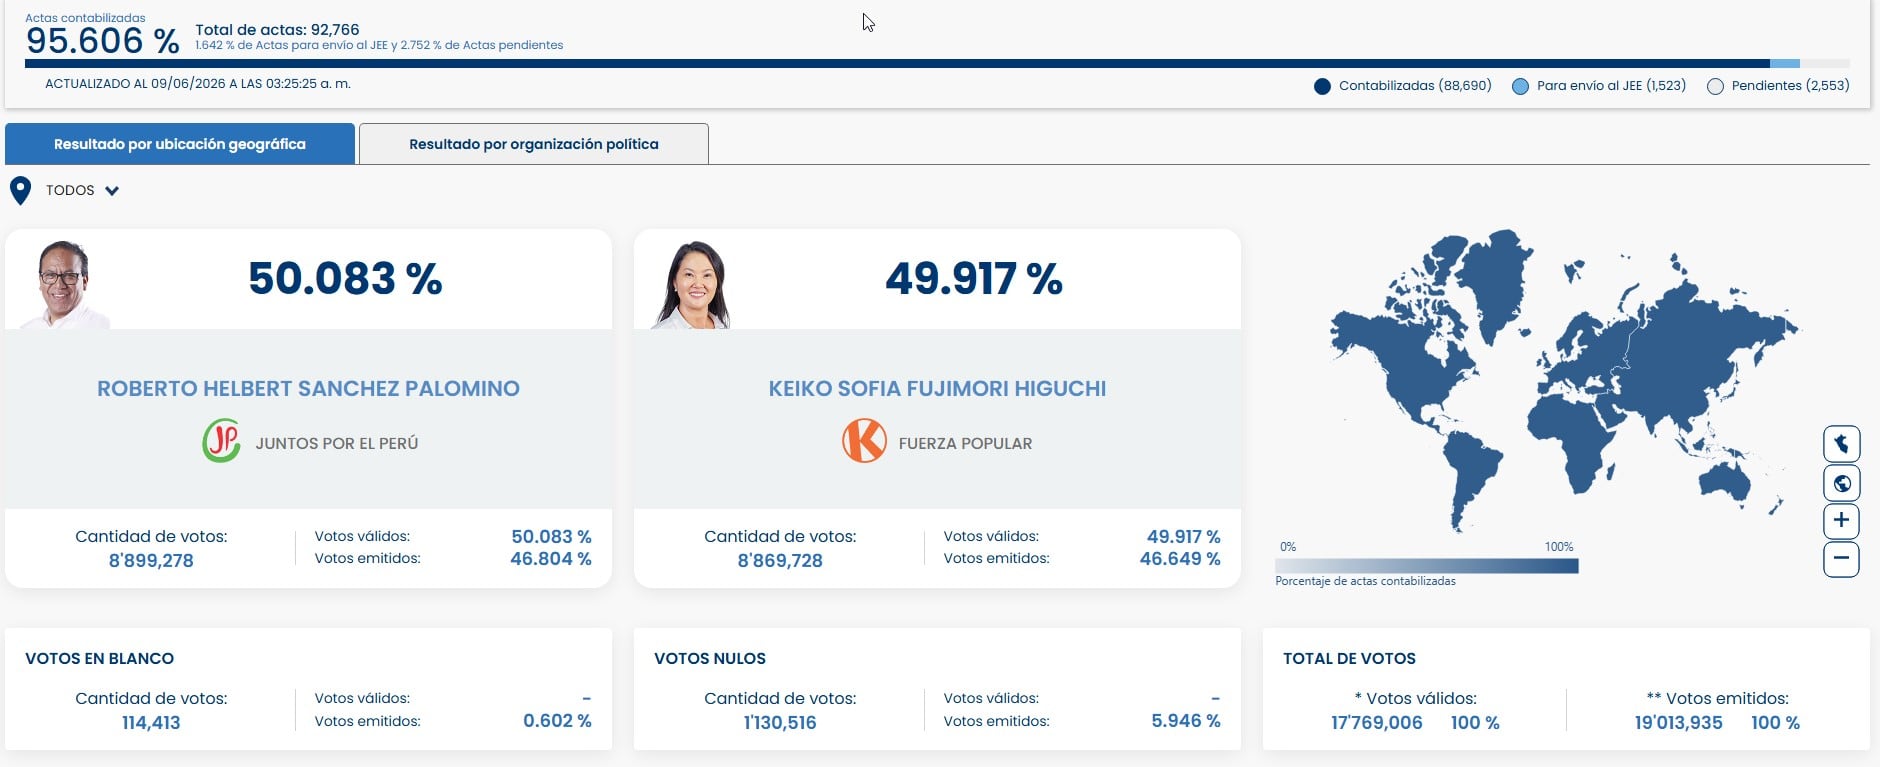Click the VOTOS EN BLANCO heading
The width and height of the screenshot is (1880, 767).
pos(99,658)
